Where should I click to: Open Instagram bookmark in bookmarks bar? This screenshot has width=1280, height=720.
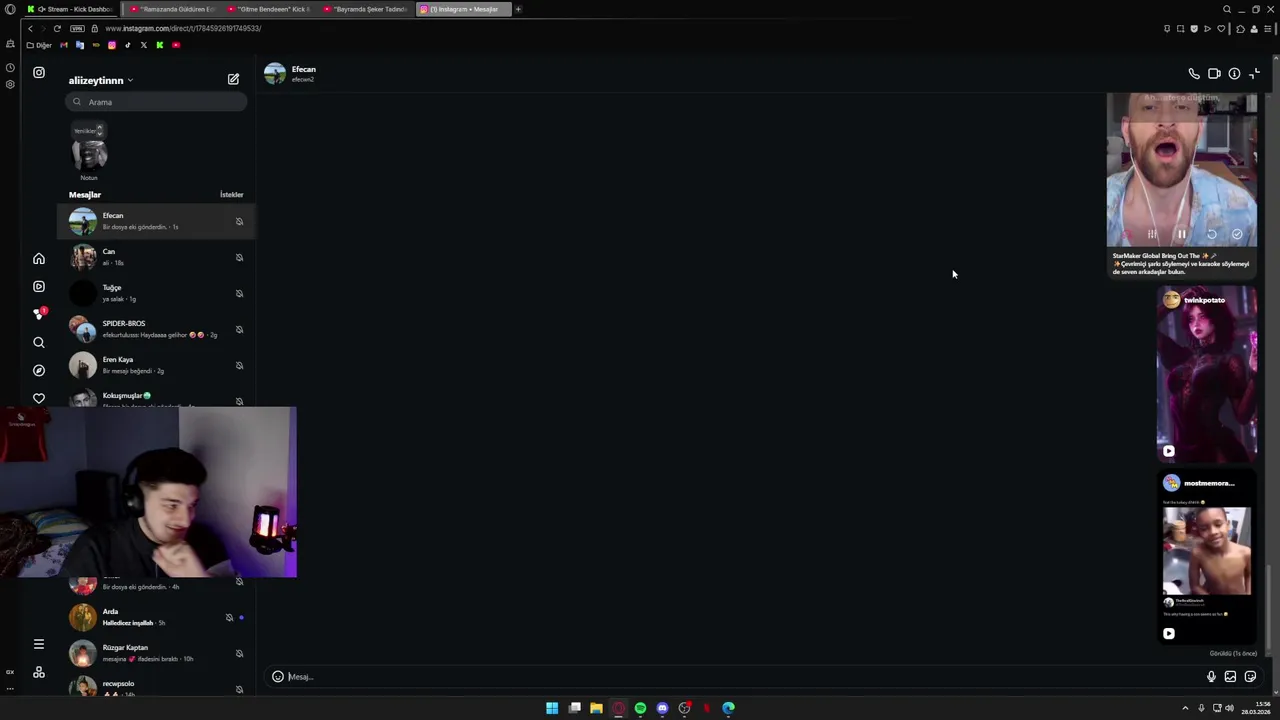point(112,45)
